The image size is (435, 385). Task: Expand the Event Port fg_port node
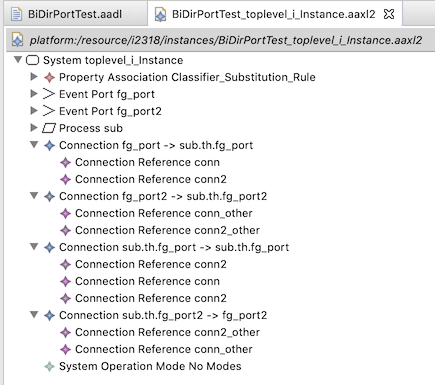pos(34,94)
